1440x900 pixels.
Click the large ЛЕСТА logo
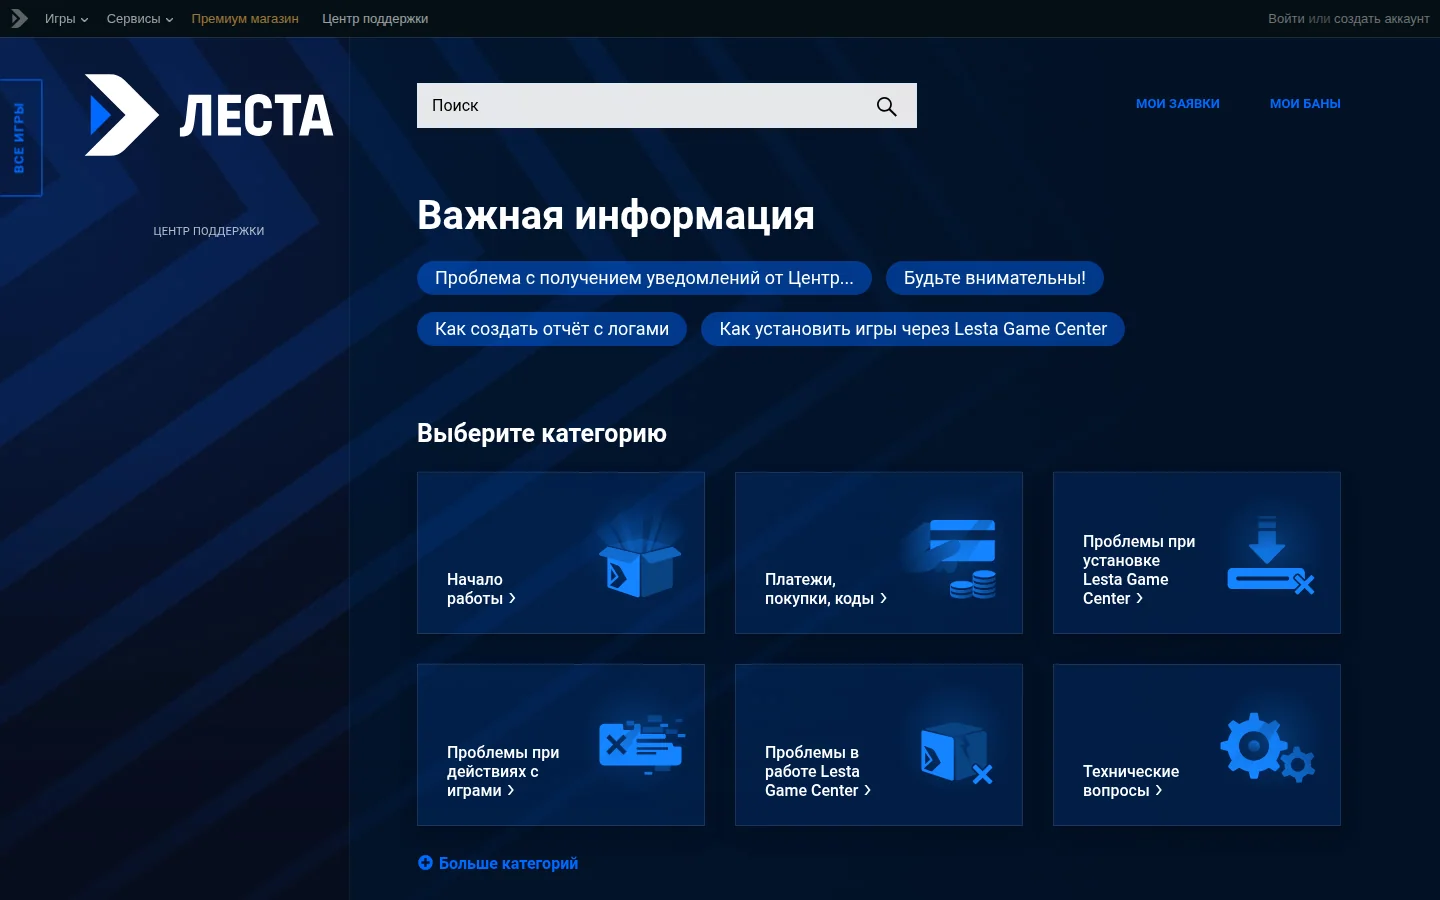(x=209, y=115)
